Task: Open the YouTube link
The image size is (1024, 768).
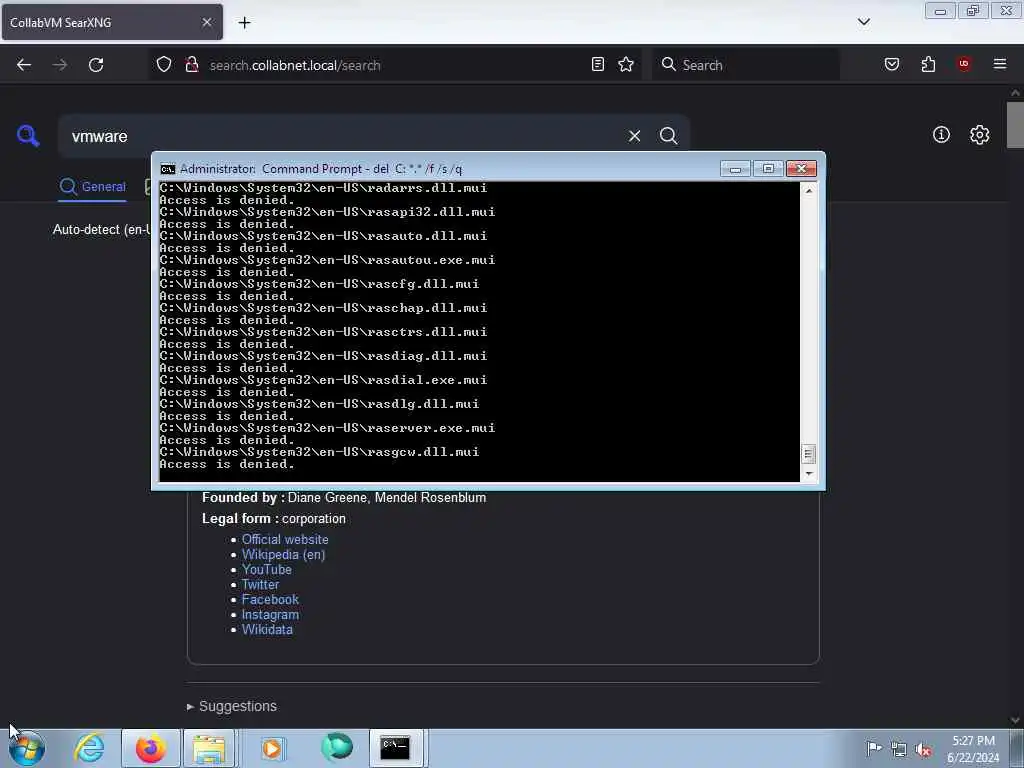Action: pos(266,569)
